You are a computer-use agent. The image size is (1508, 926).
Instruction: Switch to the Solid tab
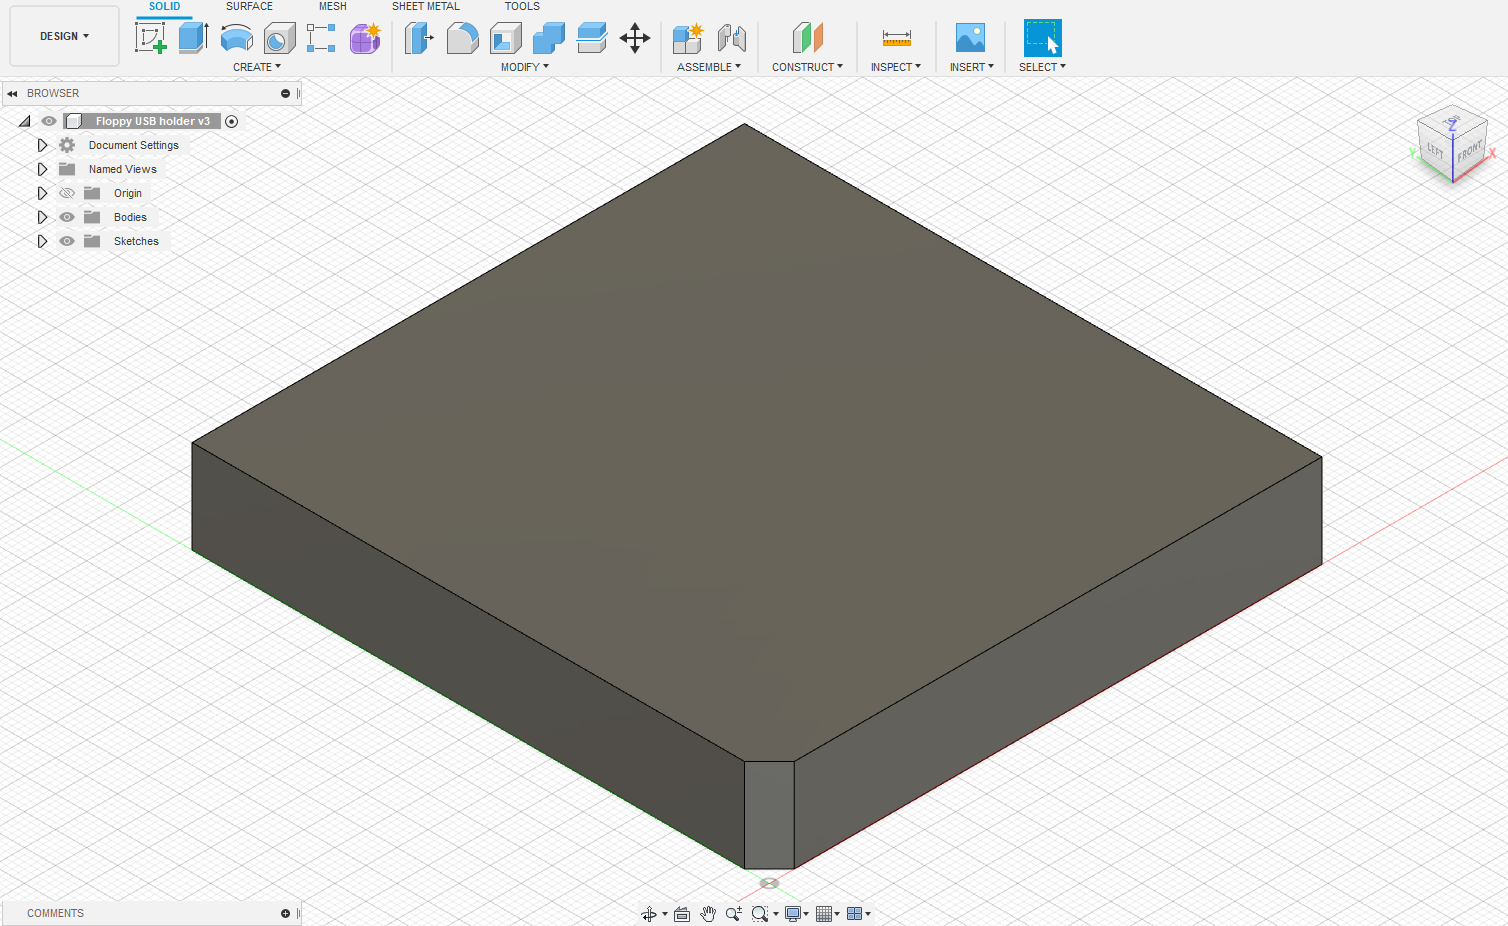tap(165, 6)
